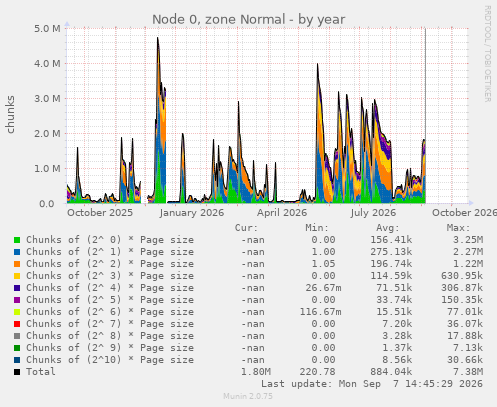
Task: Click the 'Avg:' column header
Action: 388,228
